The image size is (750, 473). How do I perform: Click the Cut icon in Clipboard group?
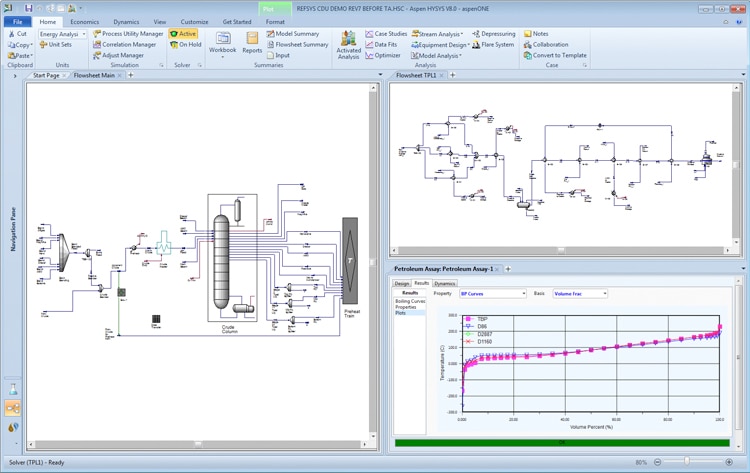tap(17, 34)
